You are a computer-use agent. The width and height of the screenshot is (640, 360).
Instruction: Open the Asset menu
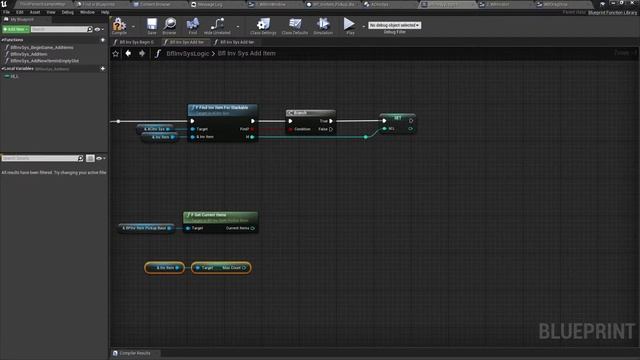(x=35, y=12)
